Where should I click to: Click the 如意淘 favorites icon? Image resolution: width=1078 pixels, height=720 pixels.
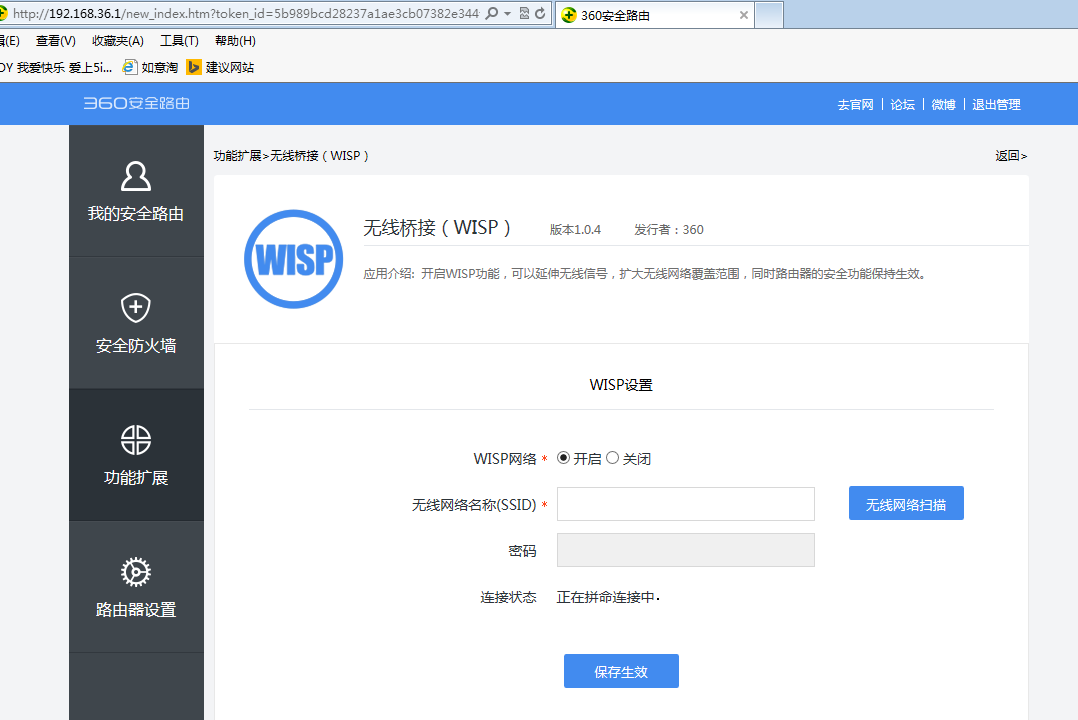coord(129,67)
